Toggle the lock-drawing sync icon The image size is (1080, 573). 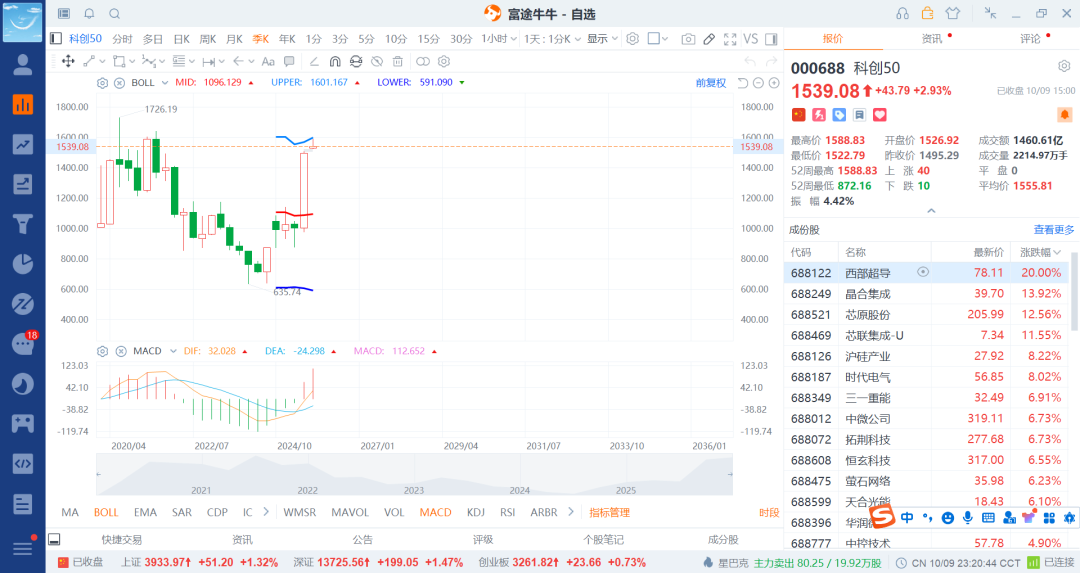pyautogui.click(x=355, y=61)
